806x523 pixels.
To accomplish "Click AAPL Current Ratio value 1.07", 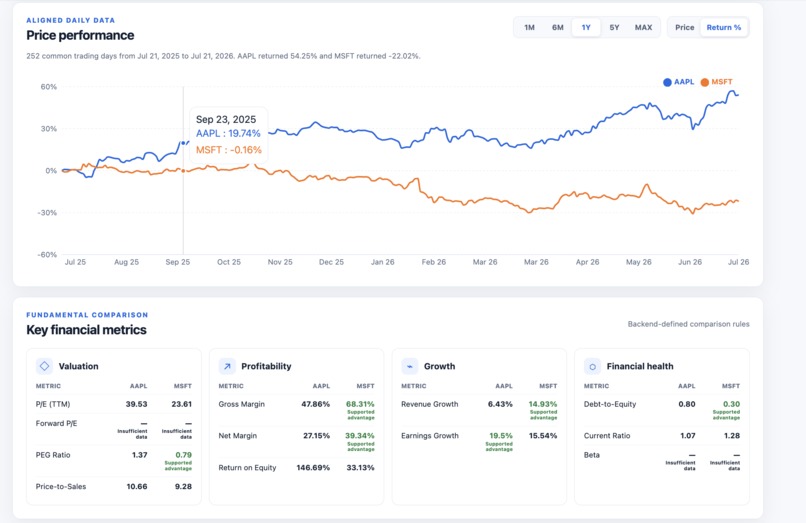I will click(x=688, y=436).
